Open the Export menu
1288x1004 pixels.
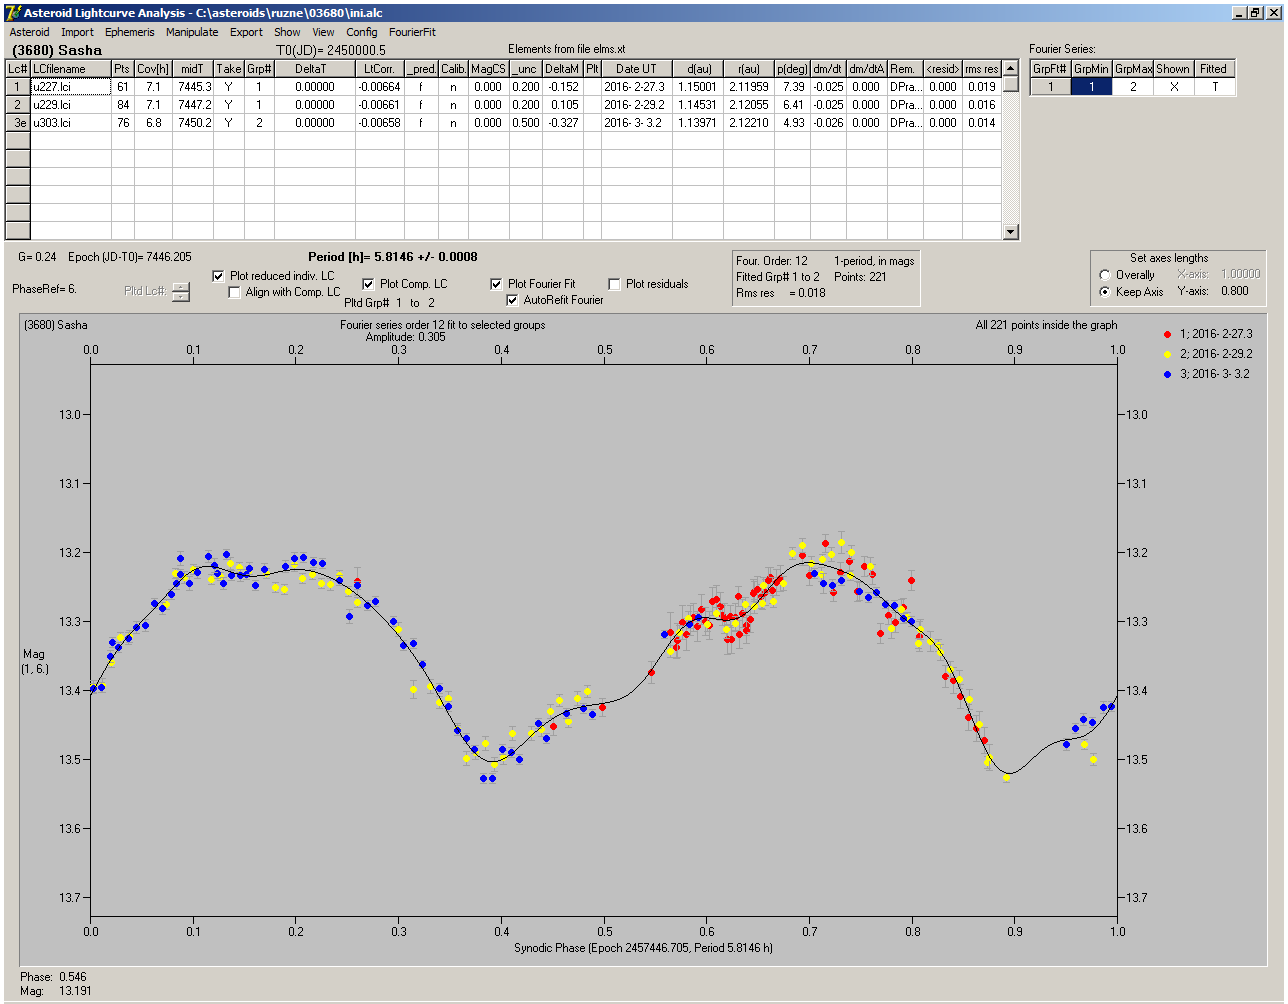[246, 32]
